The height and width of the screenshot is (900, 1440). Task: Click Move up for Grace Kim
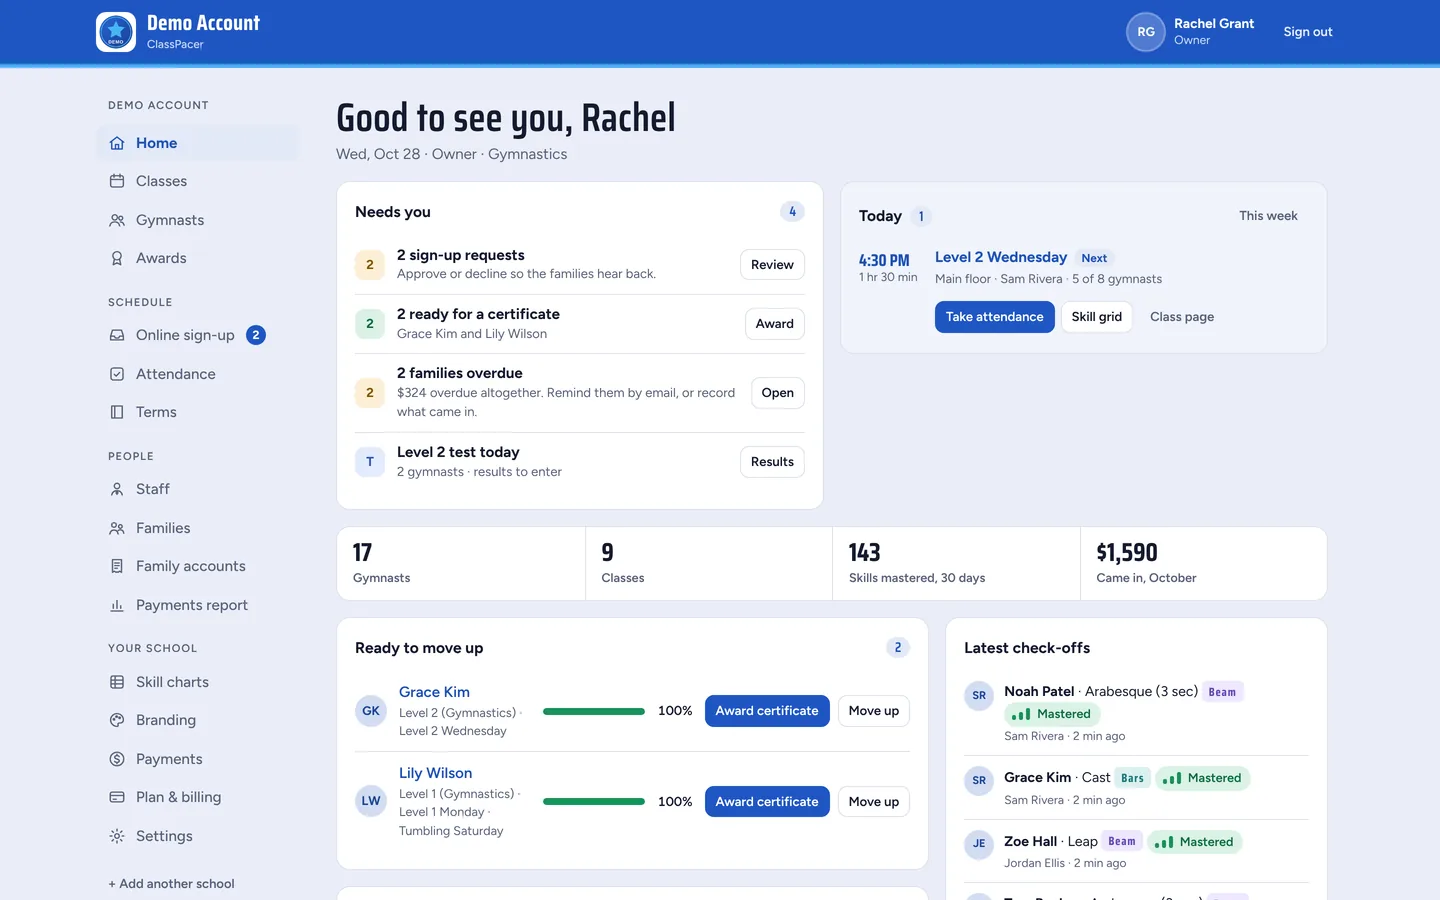873,711
